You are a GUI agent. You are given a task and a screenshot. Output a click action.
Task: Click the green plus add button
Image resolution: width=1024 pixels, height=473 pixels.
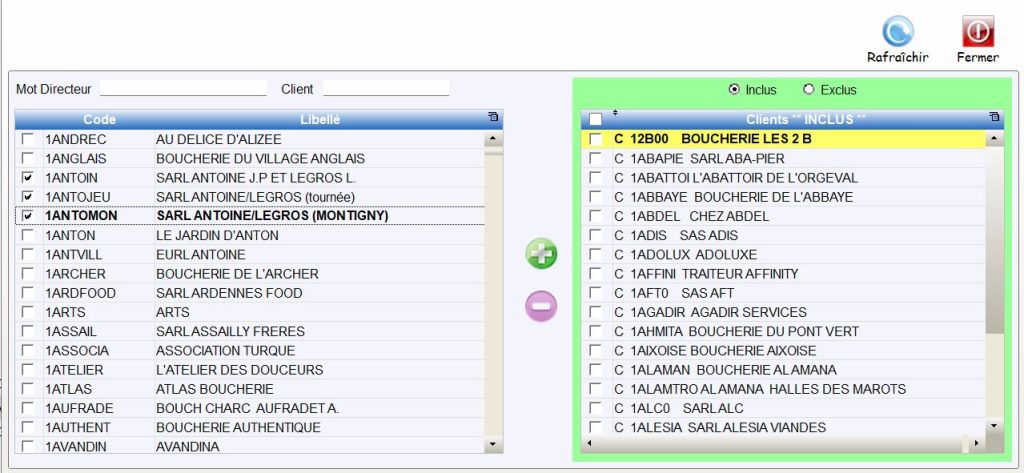point(541,254)
